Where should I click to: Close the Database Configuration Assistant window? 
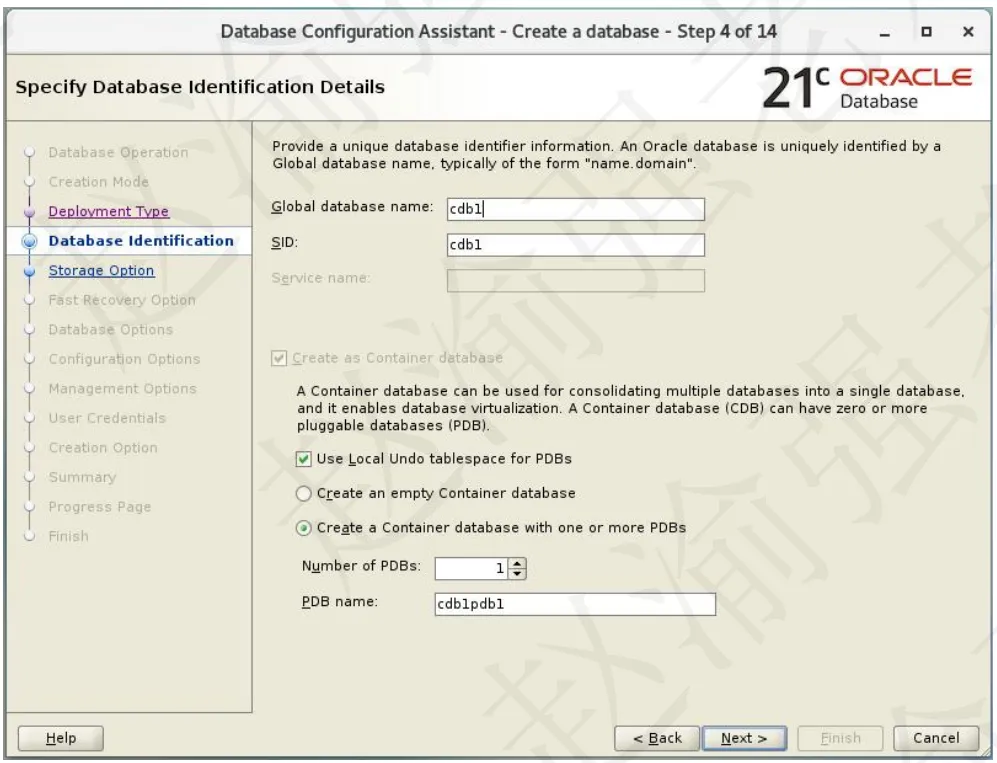click(968, 31)
